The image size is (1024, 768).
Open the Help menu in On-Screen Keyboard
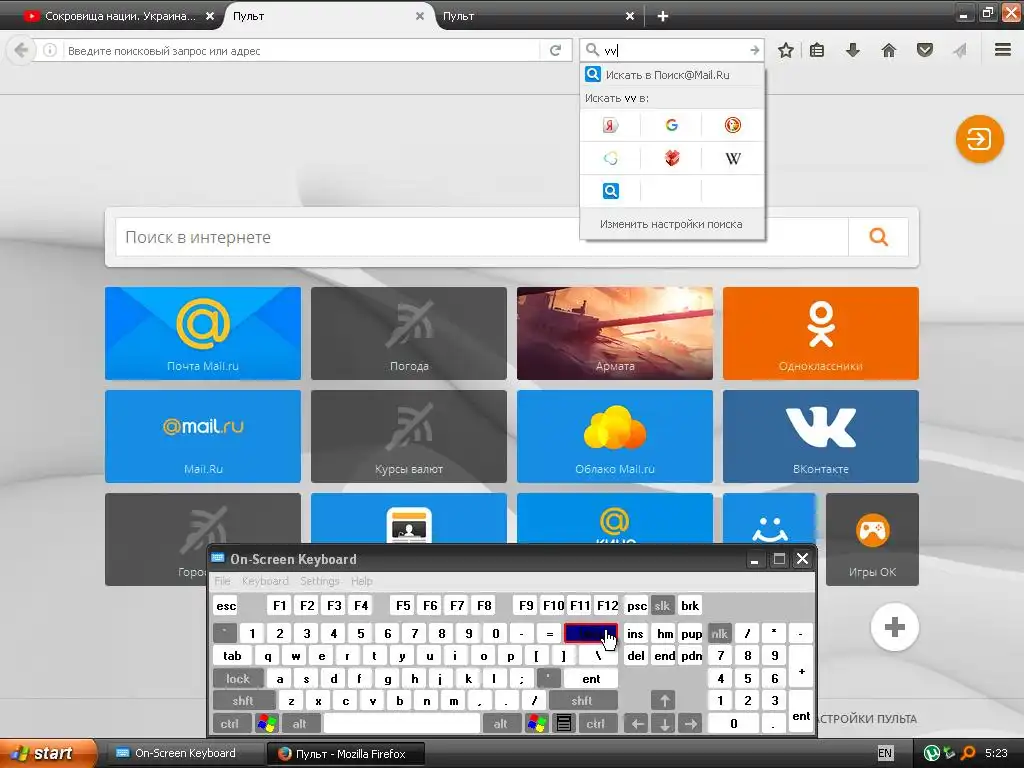[x=361, y=581]
